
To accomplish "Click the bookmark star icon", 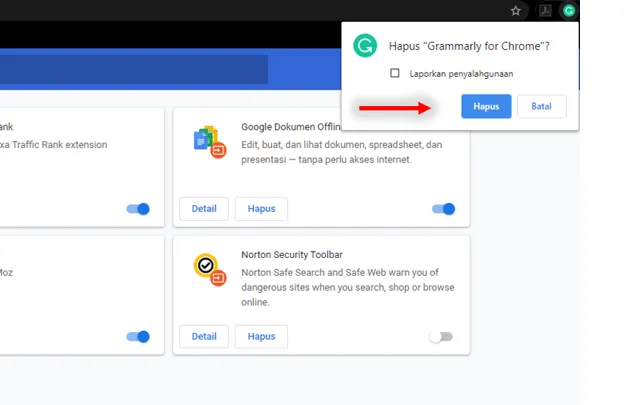I will (515, 11).
